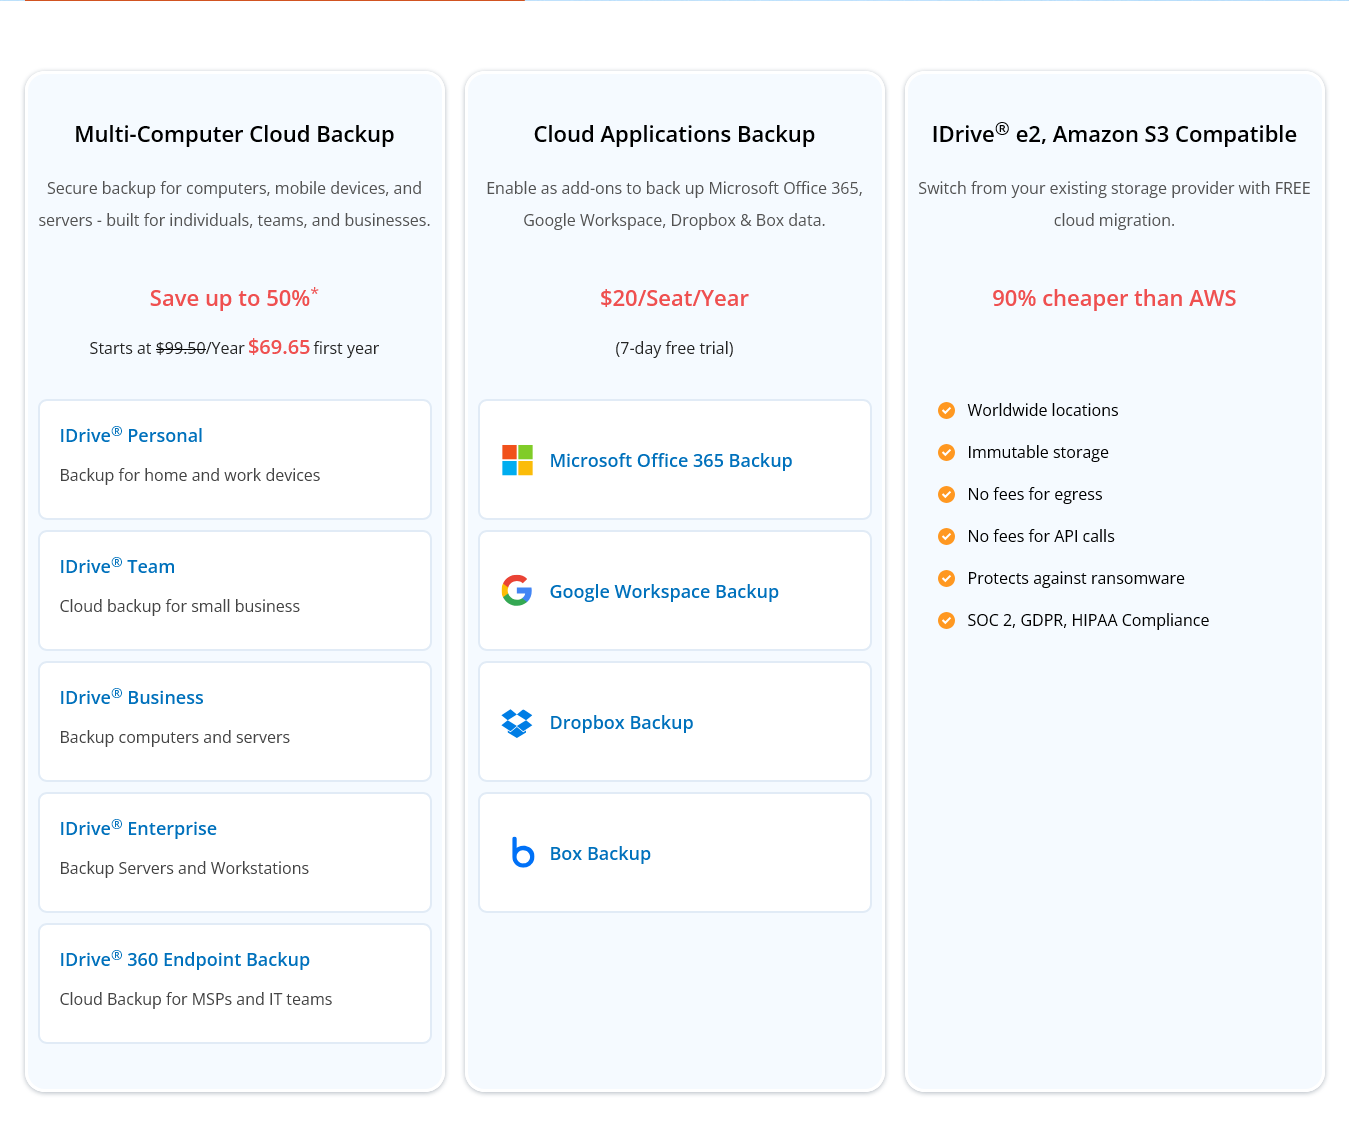Click the Google G logo icon

tap(517, 591)
